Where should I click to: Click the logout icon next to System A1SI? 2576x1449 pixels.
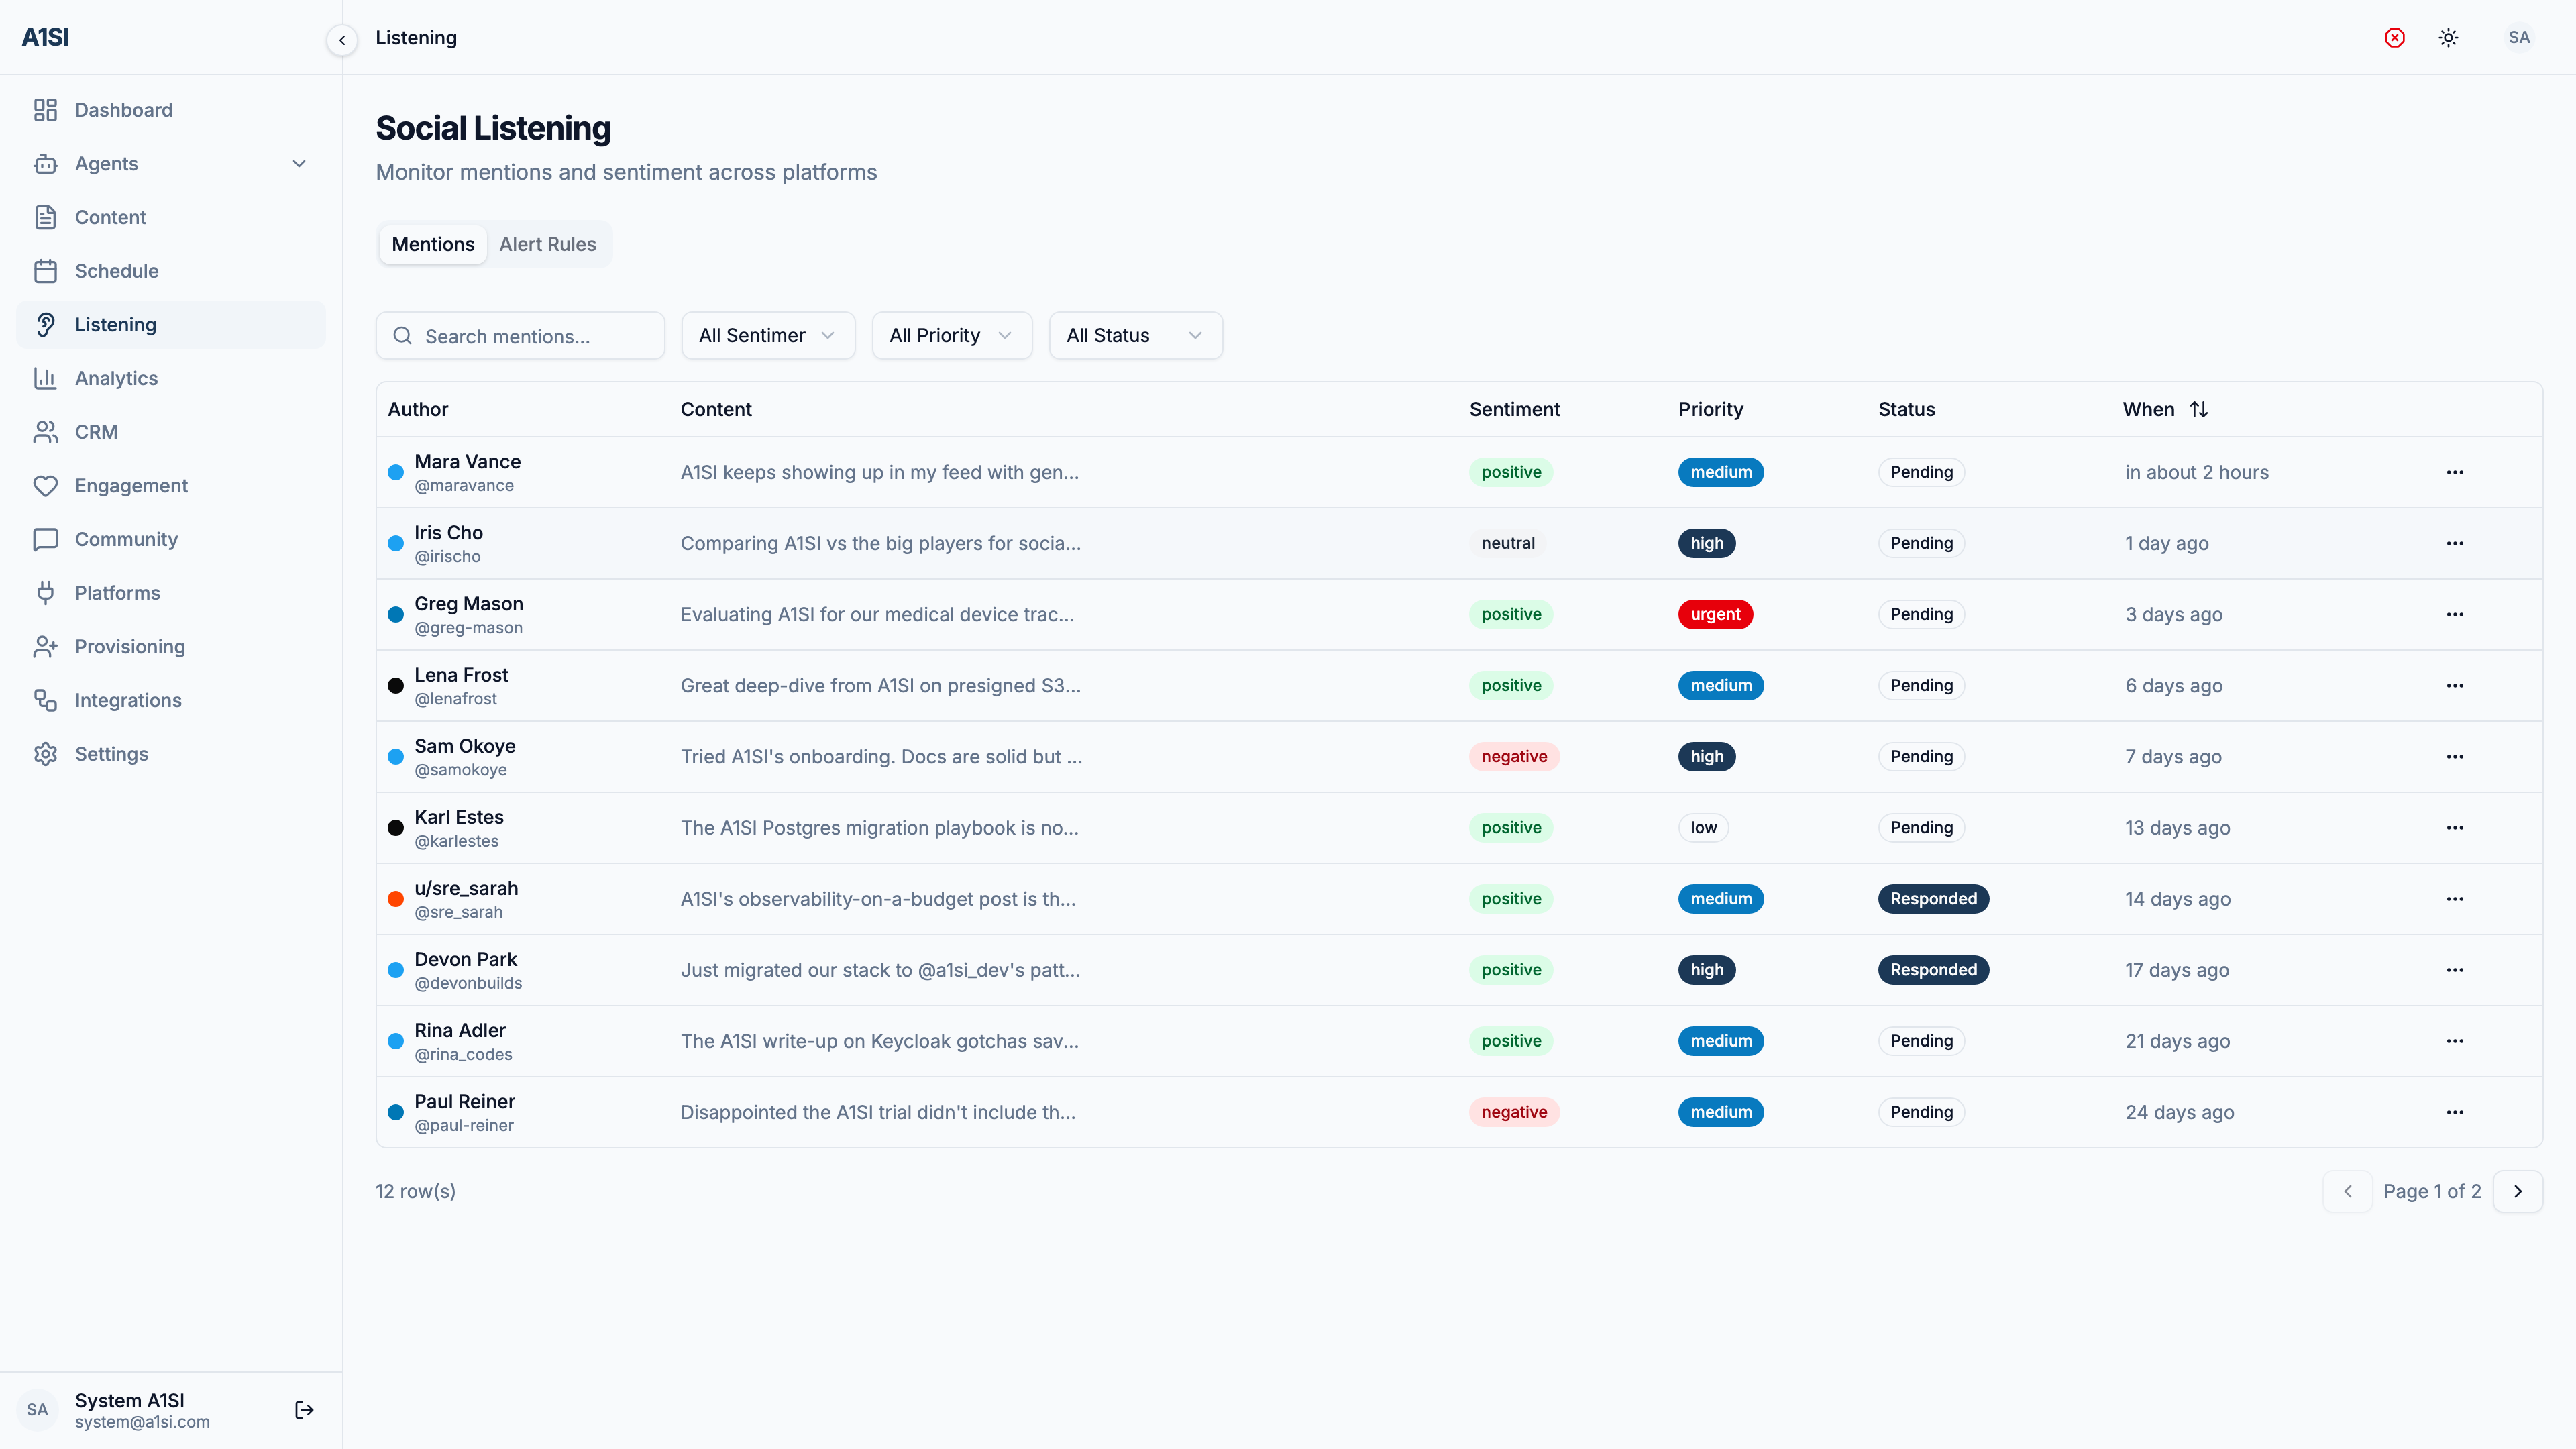tap(305, 1410)
